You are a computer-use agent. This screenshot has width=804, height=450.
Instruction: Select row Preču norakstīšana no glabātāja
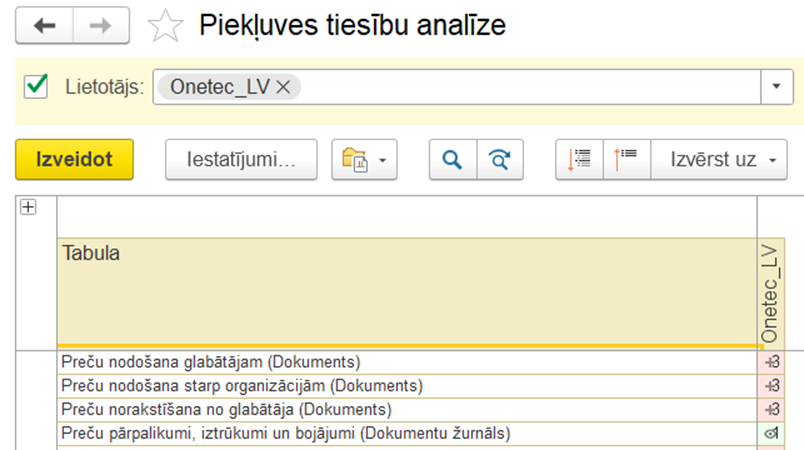coord(407,410)
